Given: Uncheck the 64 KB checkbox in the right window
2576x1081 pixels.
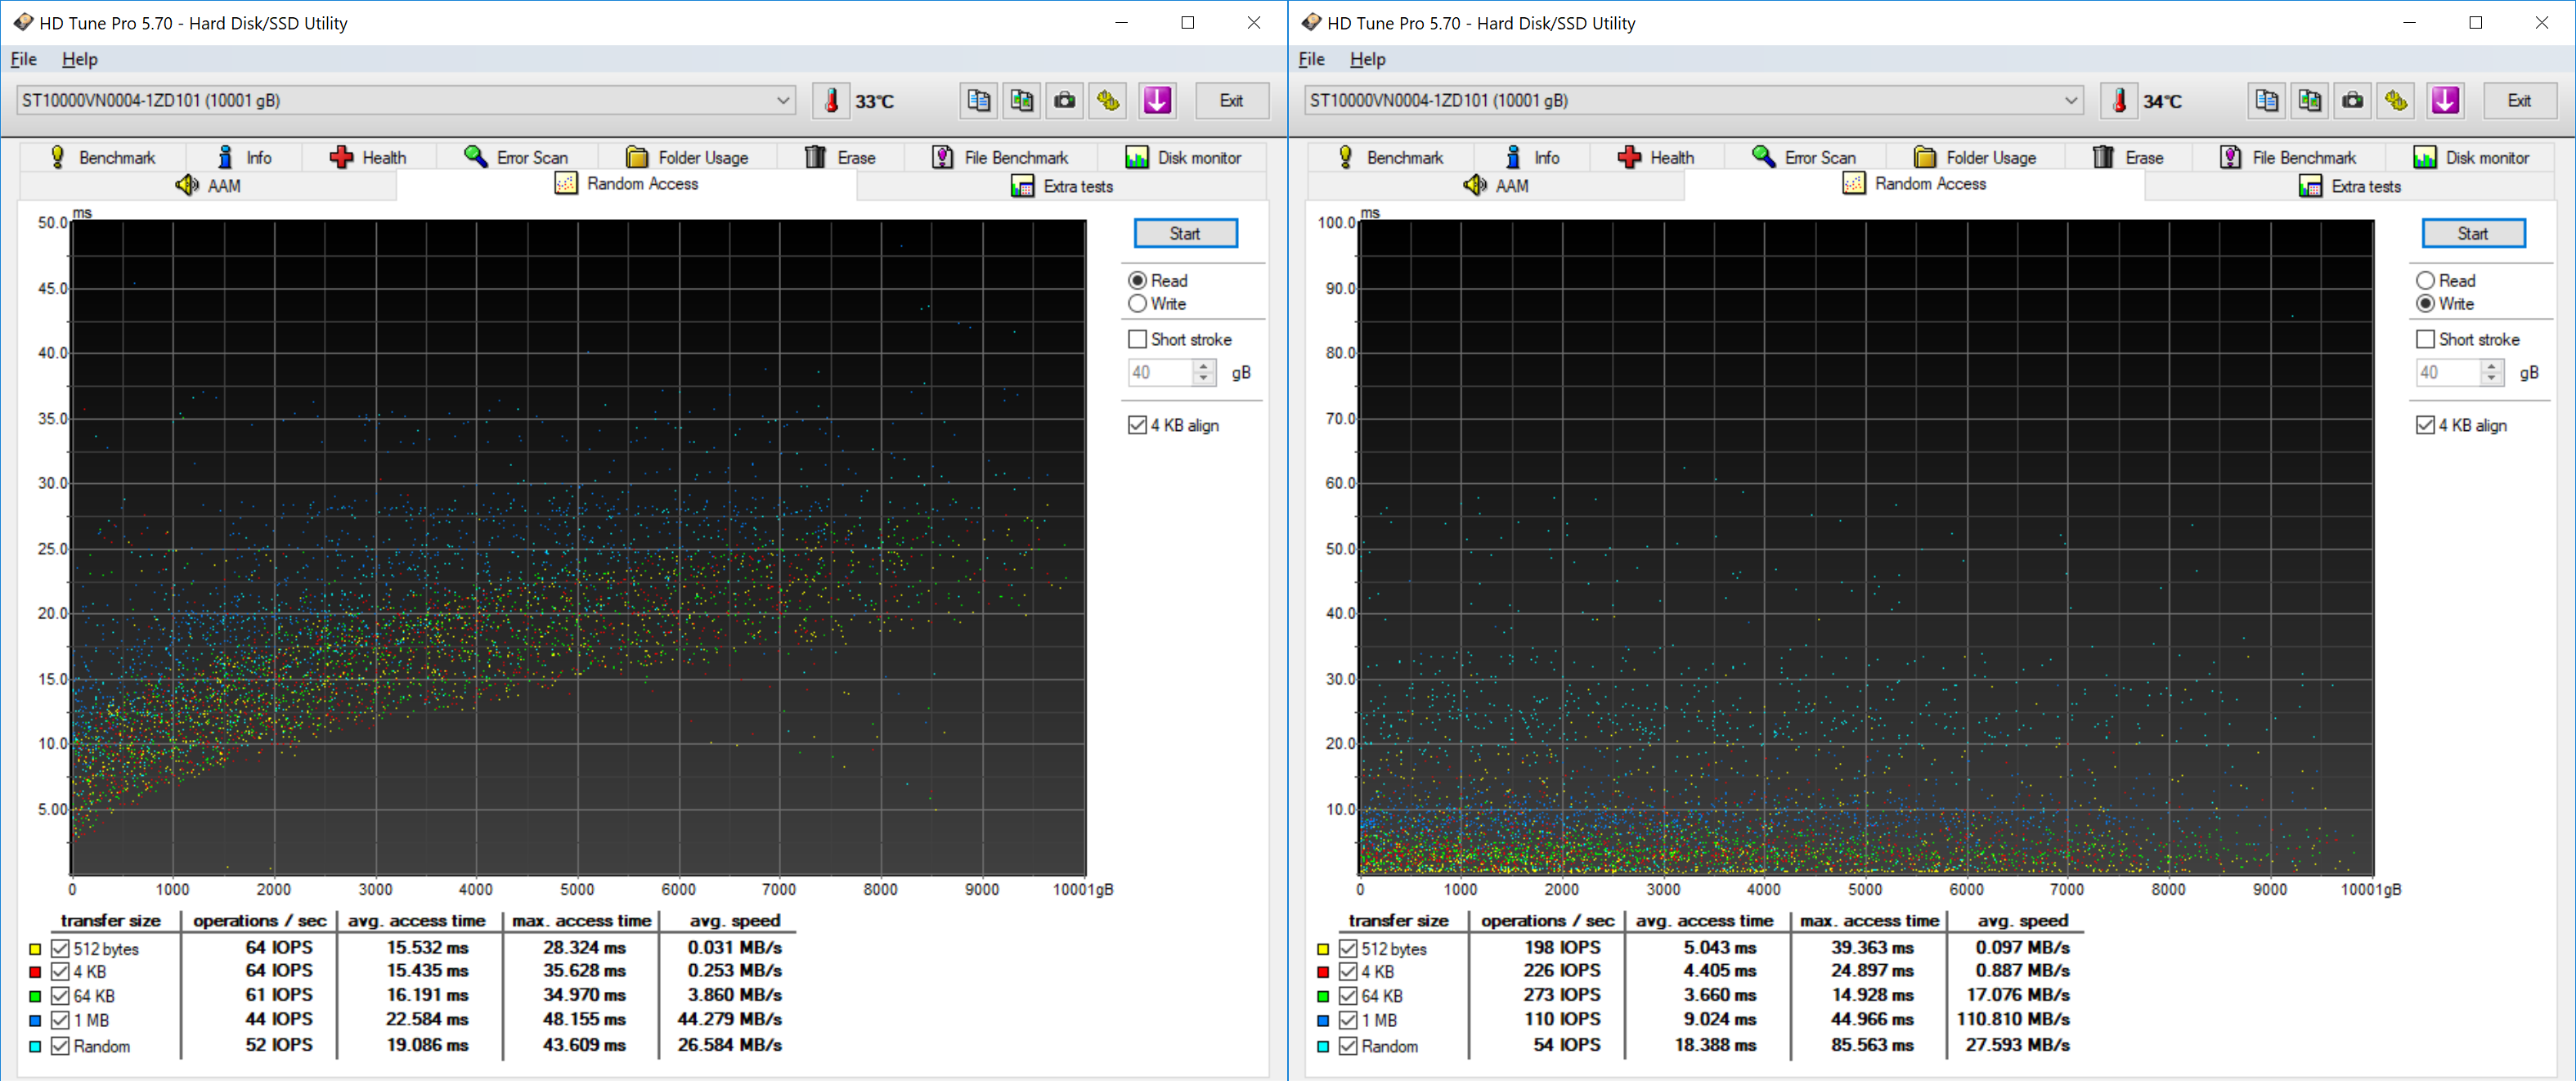Looking at the screenshot, I should [1348, 996].
